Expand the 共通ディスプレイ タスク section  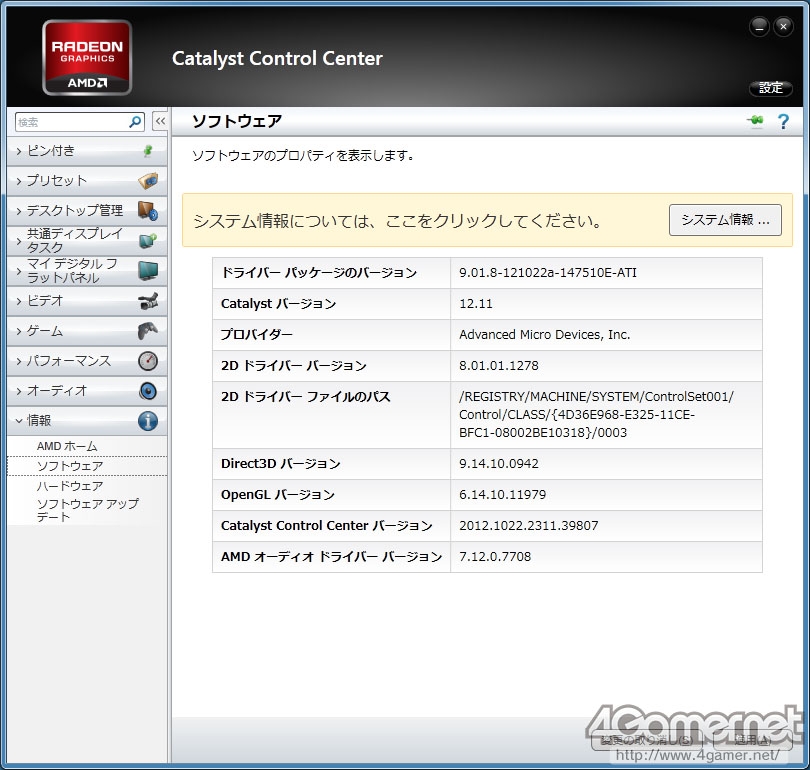pyautogui.click(x=87, y=241)
